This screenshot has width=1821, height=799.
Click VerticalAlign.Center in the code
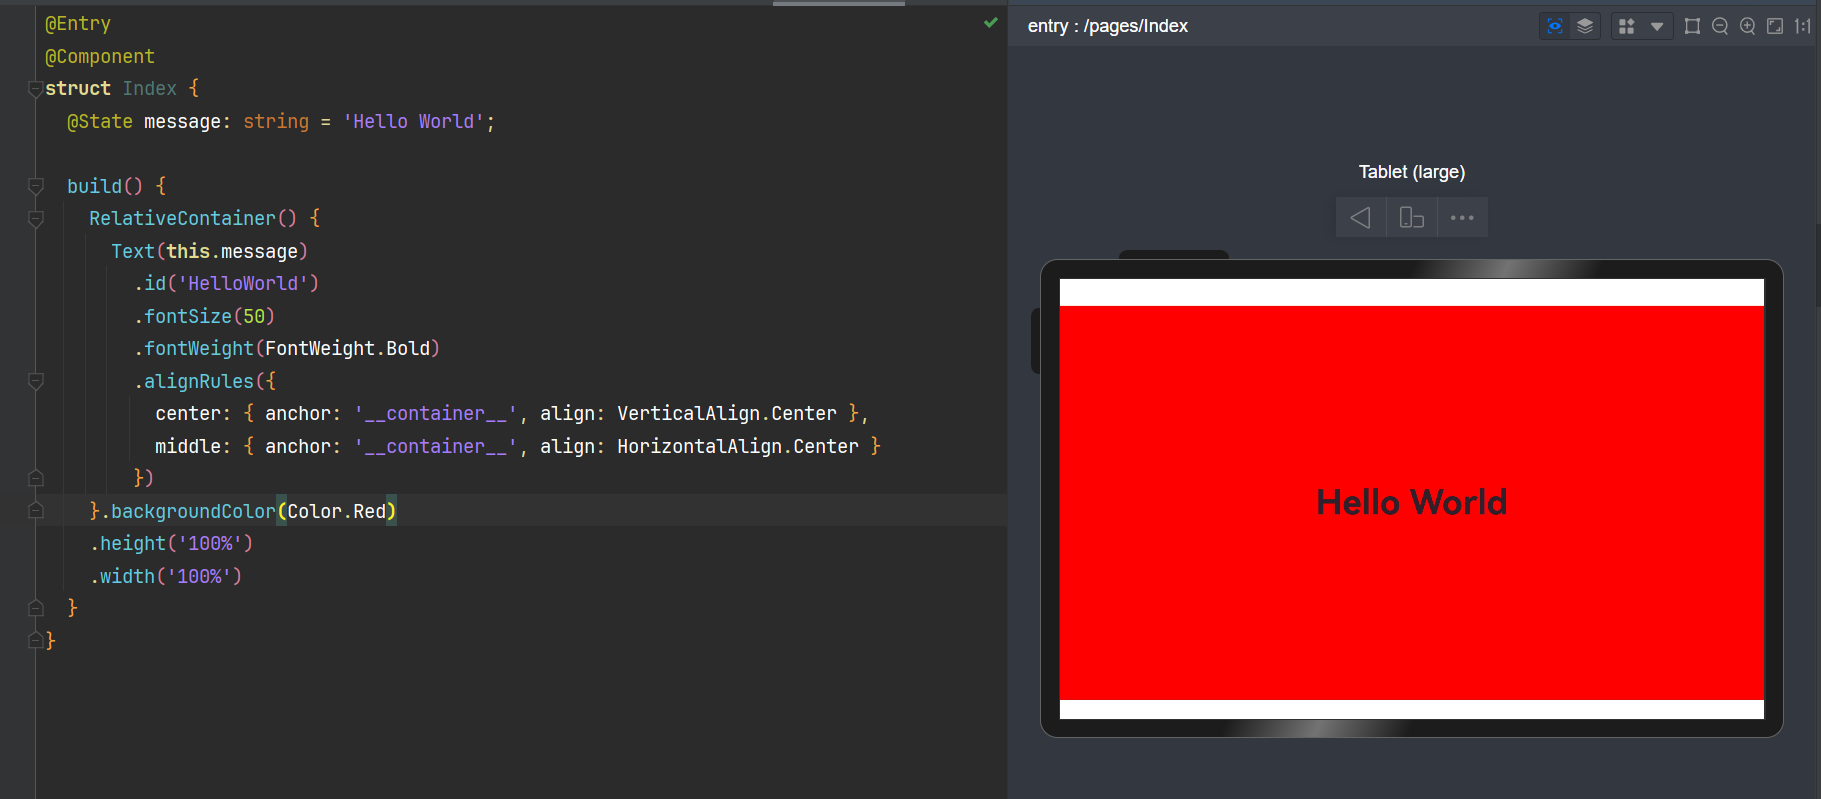[x=727, y=413]
